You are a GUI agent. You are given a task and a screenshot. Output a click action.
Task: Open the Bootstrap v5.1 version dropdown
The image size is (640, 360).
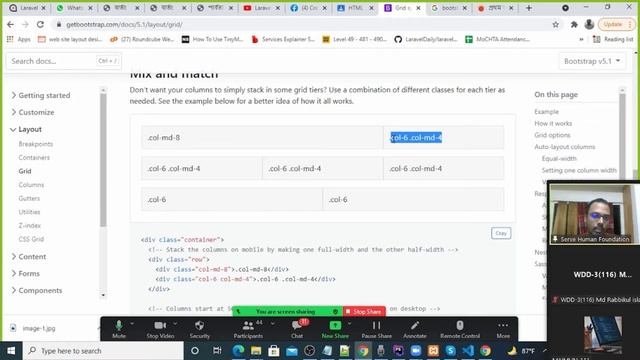[x=592, y=61]
